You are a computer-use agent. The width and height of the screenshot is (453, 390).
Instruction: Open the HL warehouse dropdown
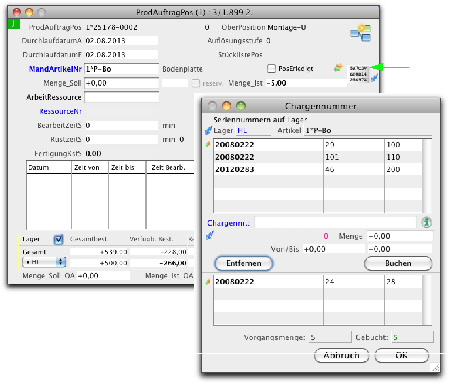[44, 262]
